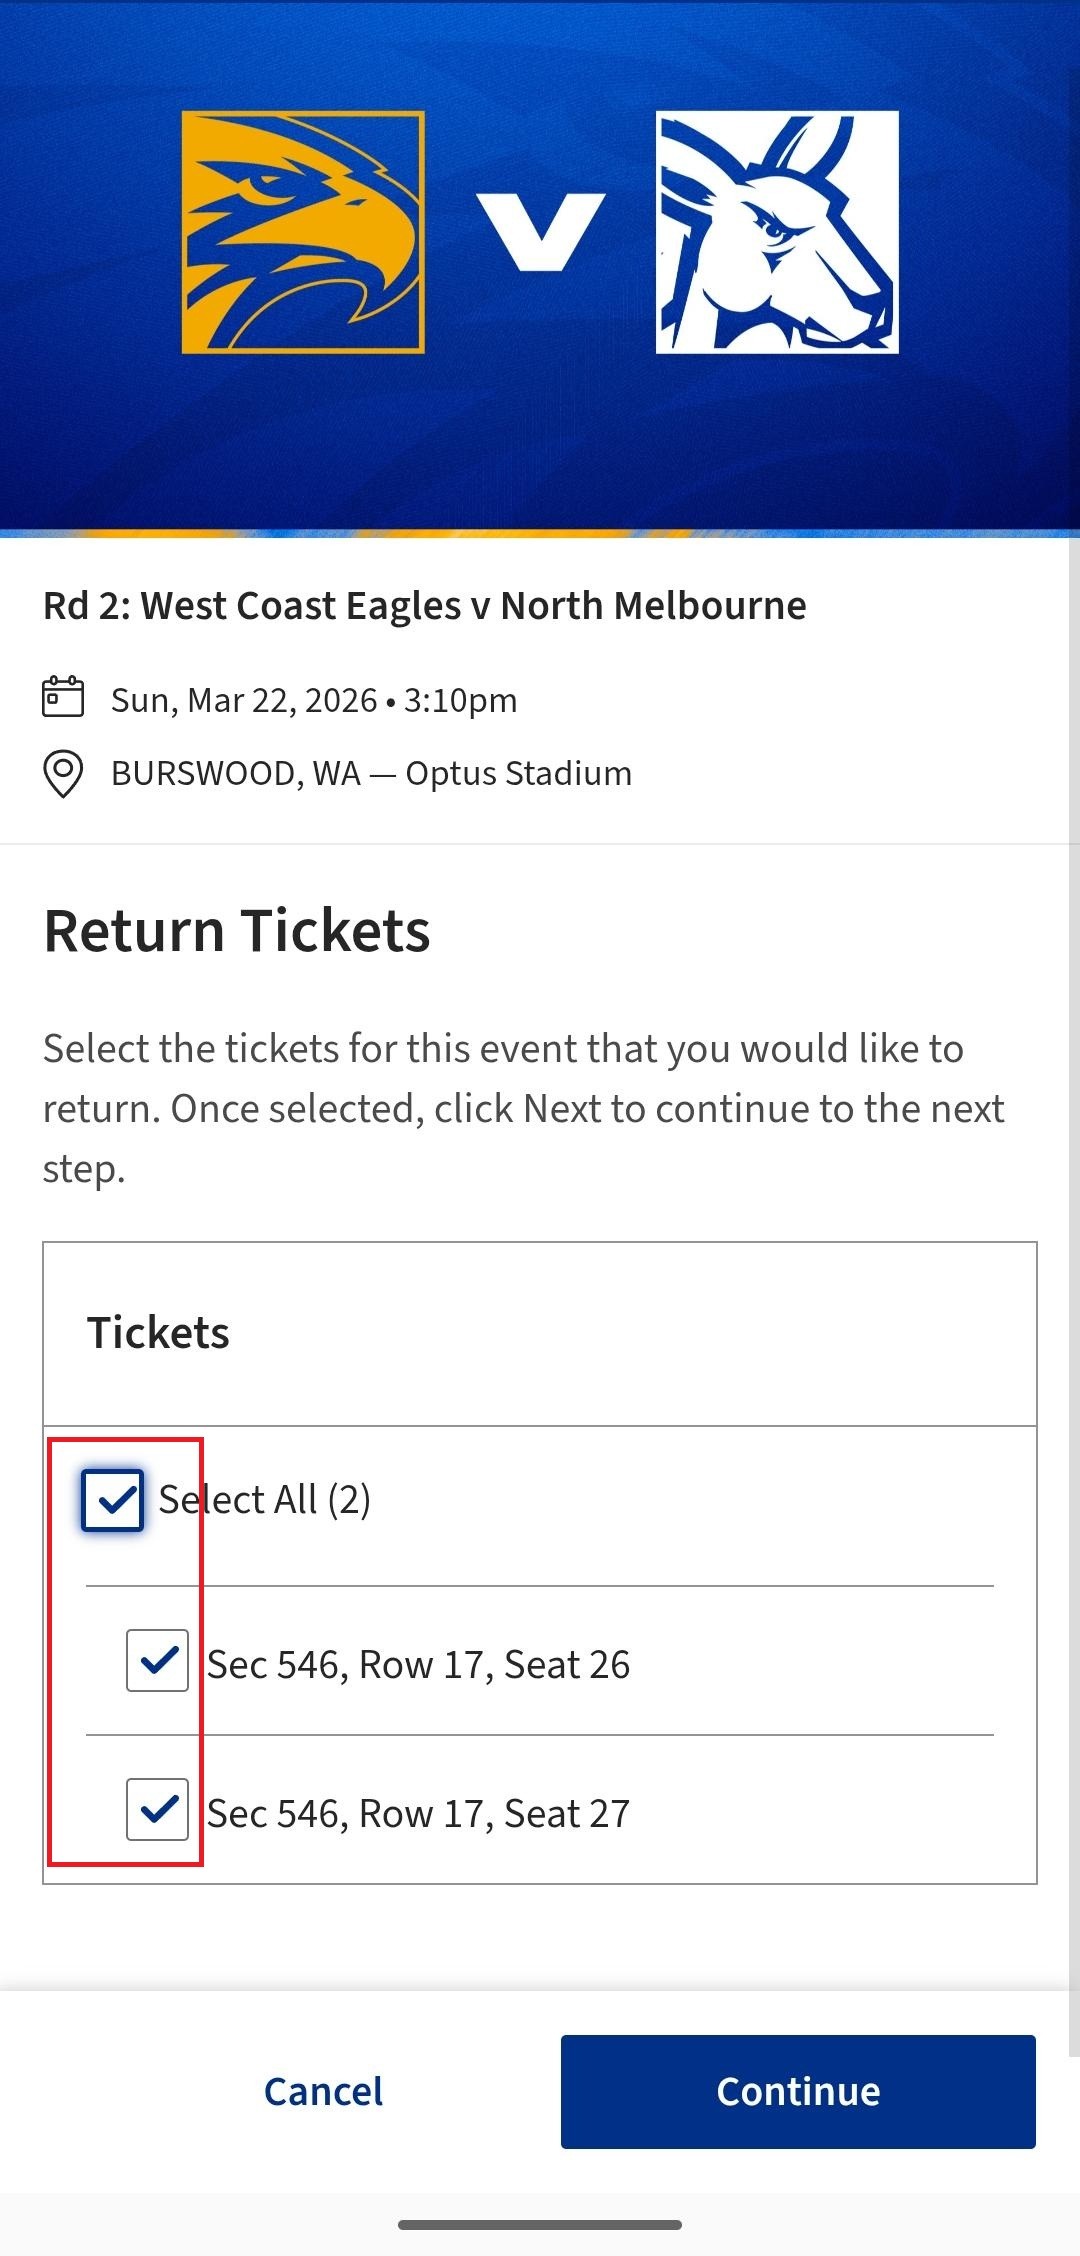
Task: Deselect the Seat 27 ticket checkbox
Action: point(157,1809)
